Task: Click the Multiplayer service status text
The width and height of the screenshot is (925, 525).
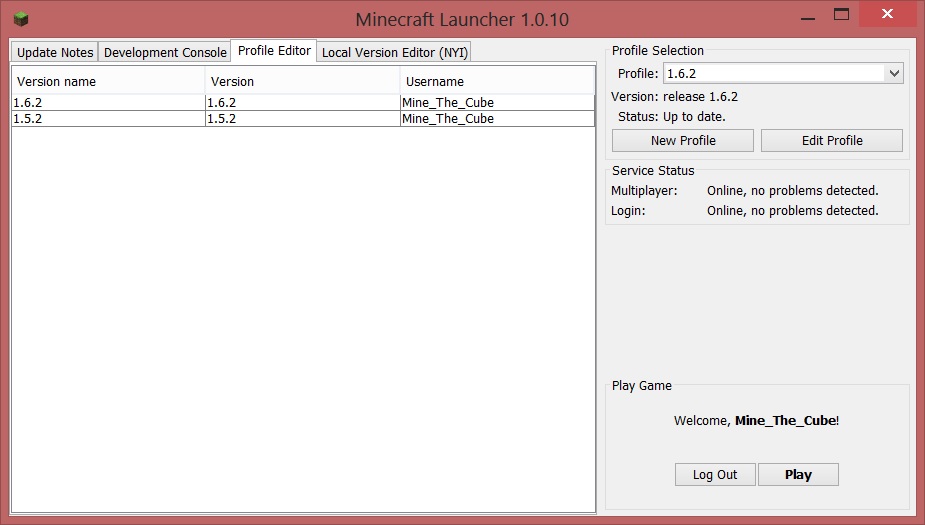Action: (x=793, y=191)
